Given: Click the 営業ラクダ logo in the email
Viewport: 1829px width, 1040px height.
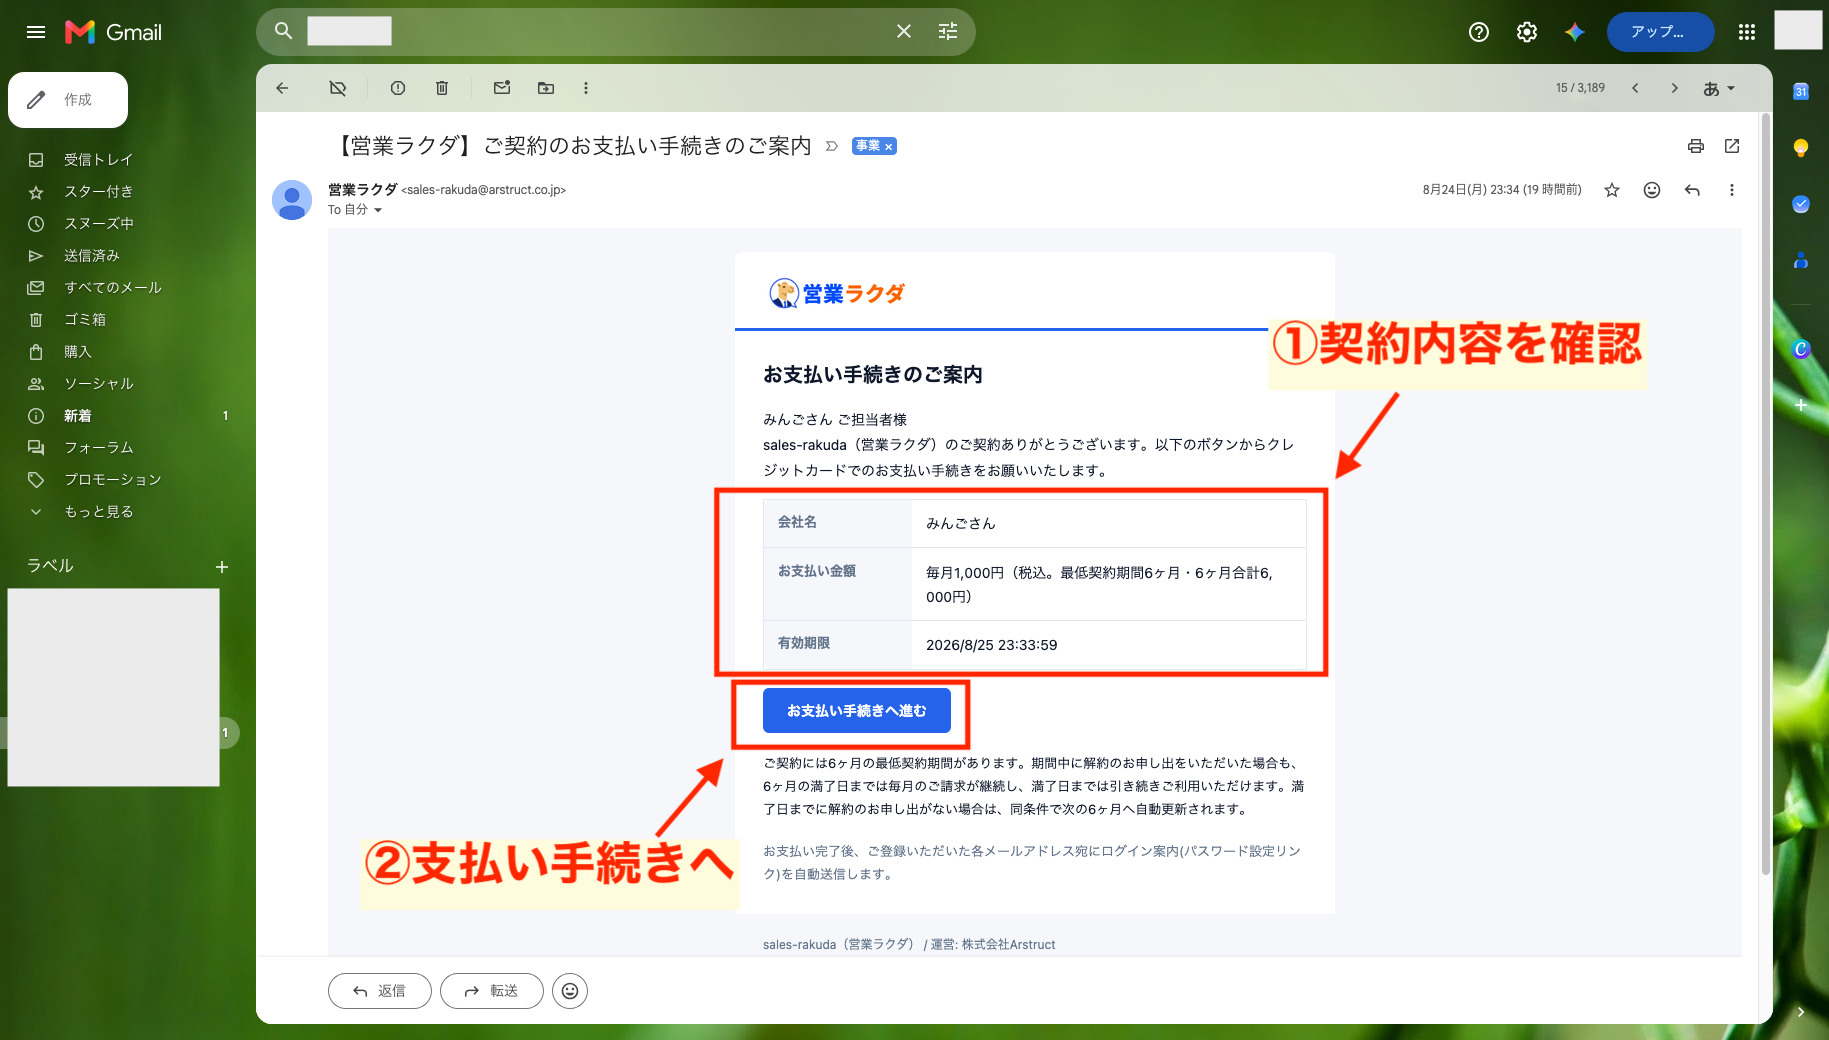Looking at the screenshot, I should pos(837,293).
